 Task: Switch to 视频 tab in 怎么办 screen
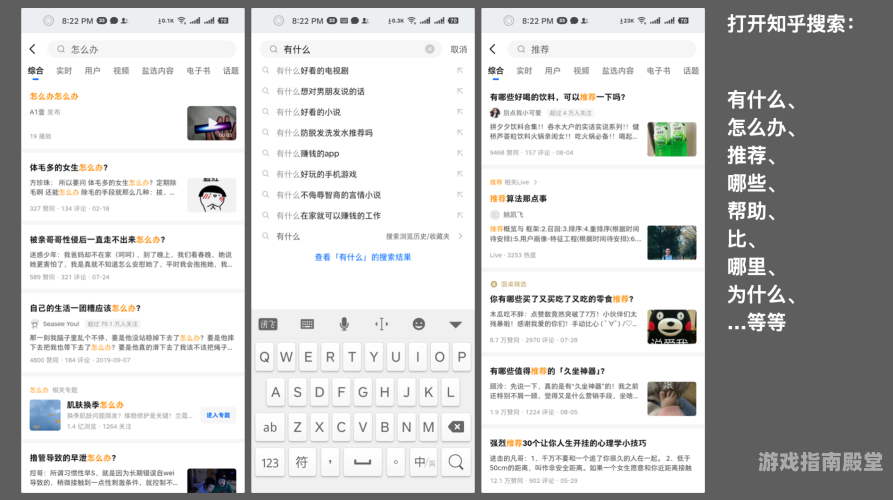[x=121, y=71]
